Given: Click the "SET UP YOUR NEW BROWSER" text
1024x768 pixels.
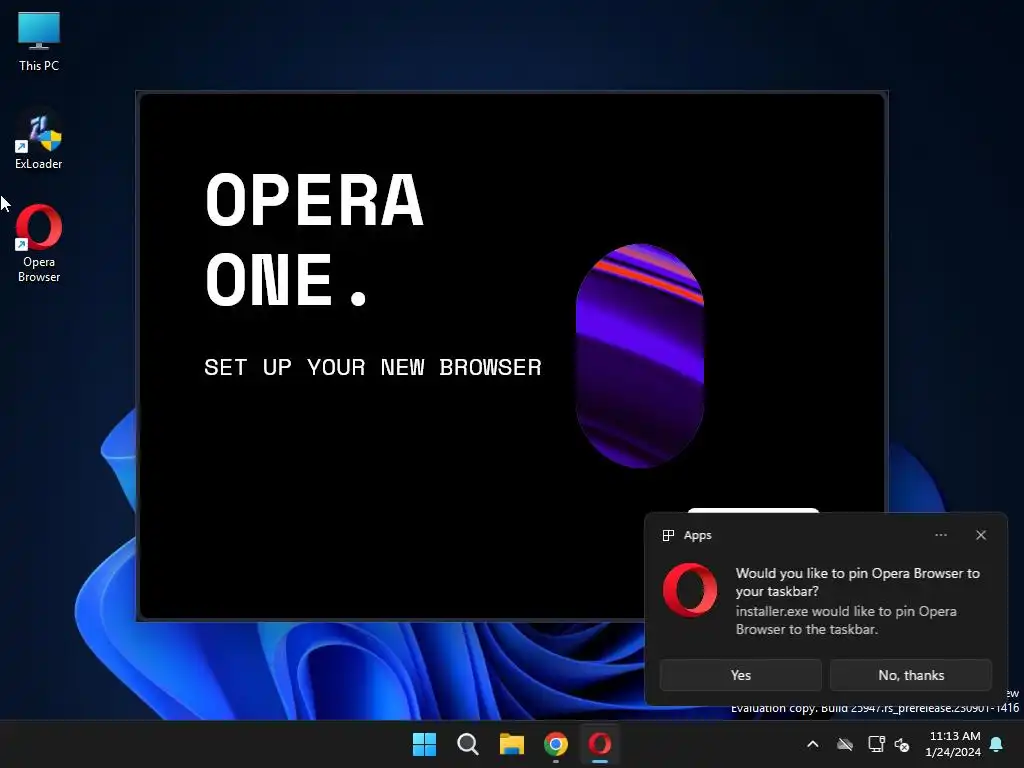Looking at the screenshot, I should pyautogui.click(x=373, y=367).
